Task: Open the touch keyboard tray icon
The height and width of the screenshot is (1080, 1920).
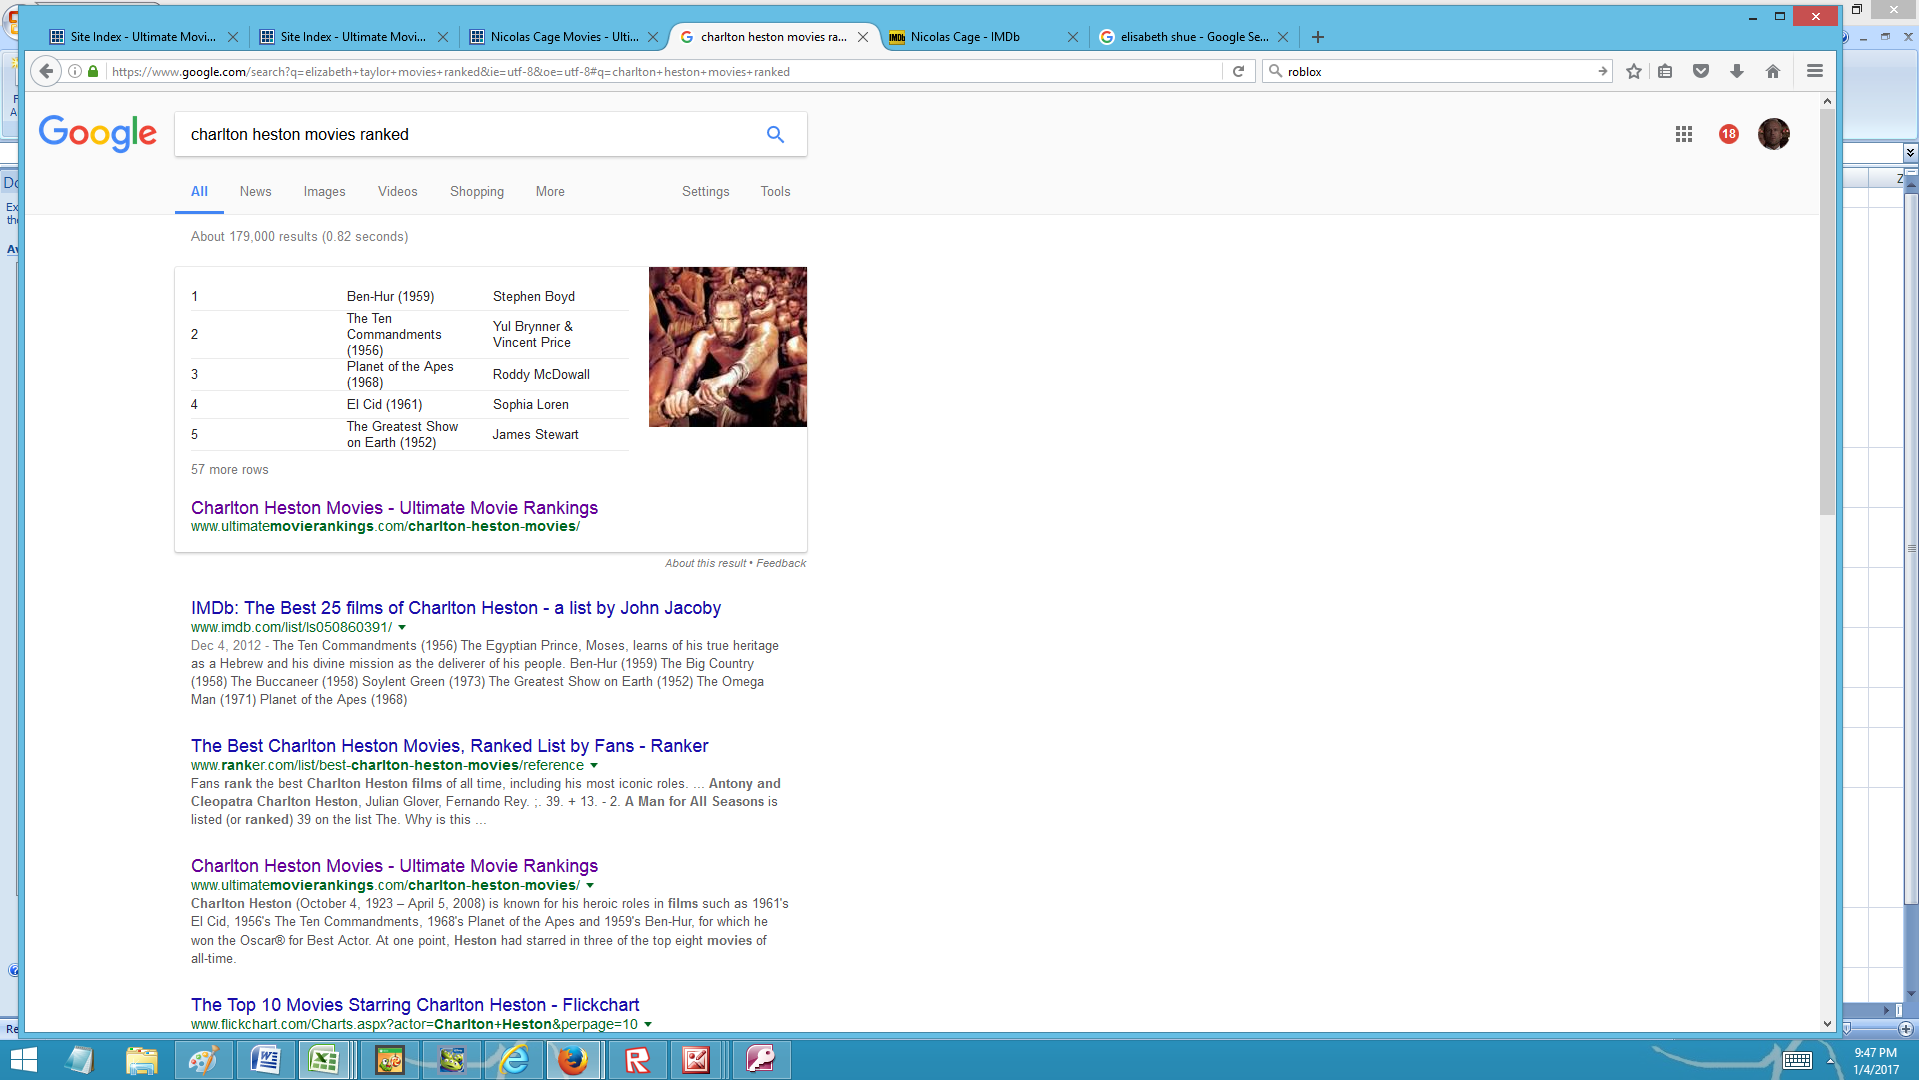Action: [x=1797, y=1061]
